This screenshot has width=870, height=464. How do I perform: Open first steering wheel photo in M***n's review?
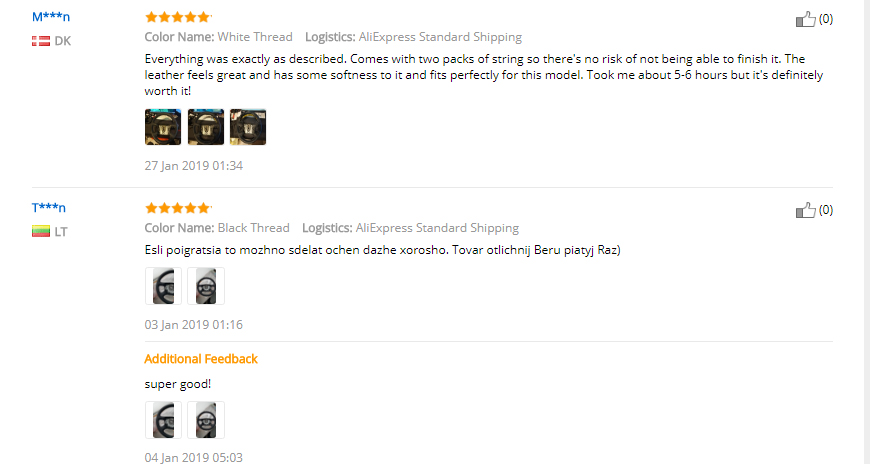[x=163, y=127]
